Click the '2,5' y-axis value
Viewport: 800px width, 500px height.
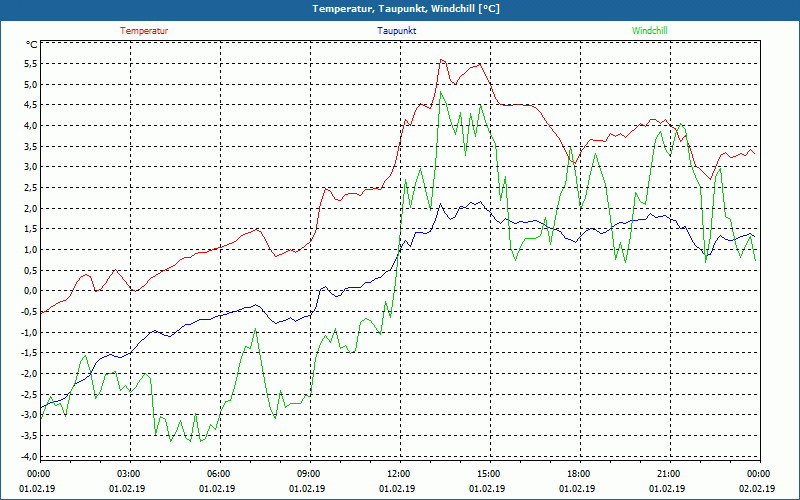[x=31, y=188]
